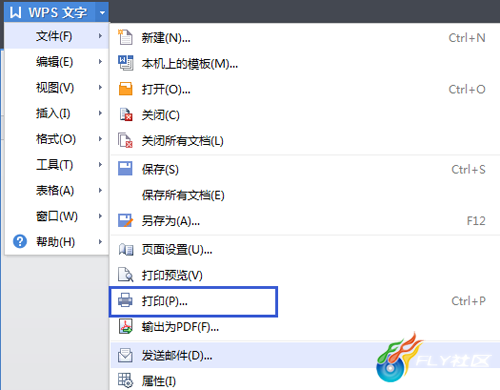Choose 输出为PDF(F)... entry
Screen dimensions: 500x390
pos(305,327)
